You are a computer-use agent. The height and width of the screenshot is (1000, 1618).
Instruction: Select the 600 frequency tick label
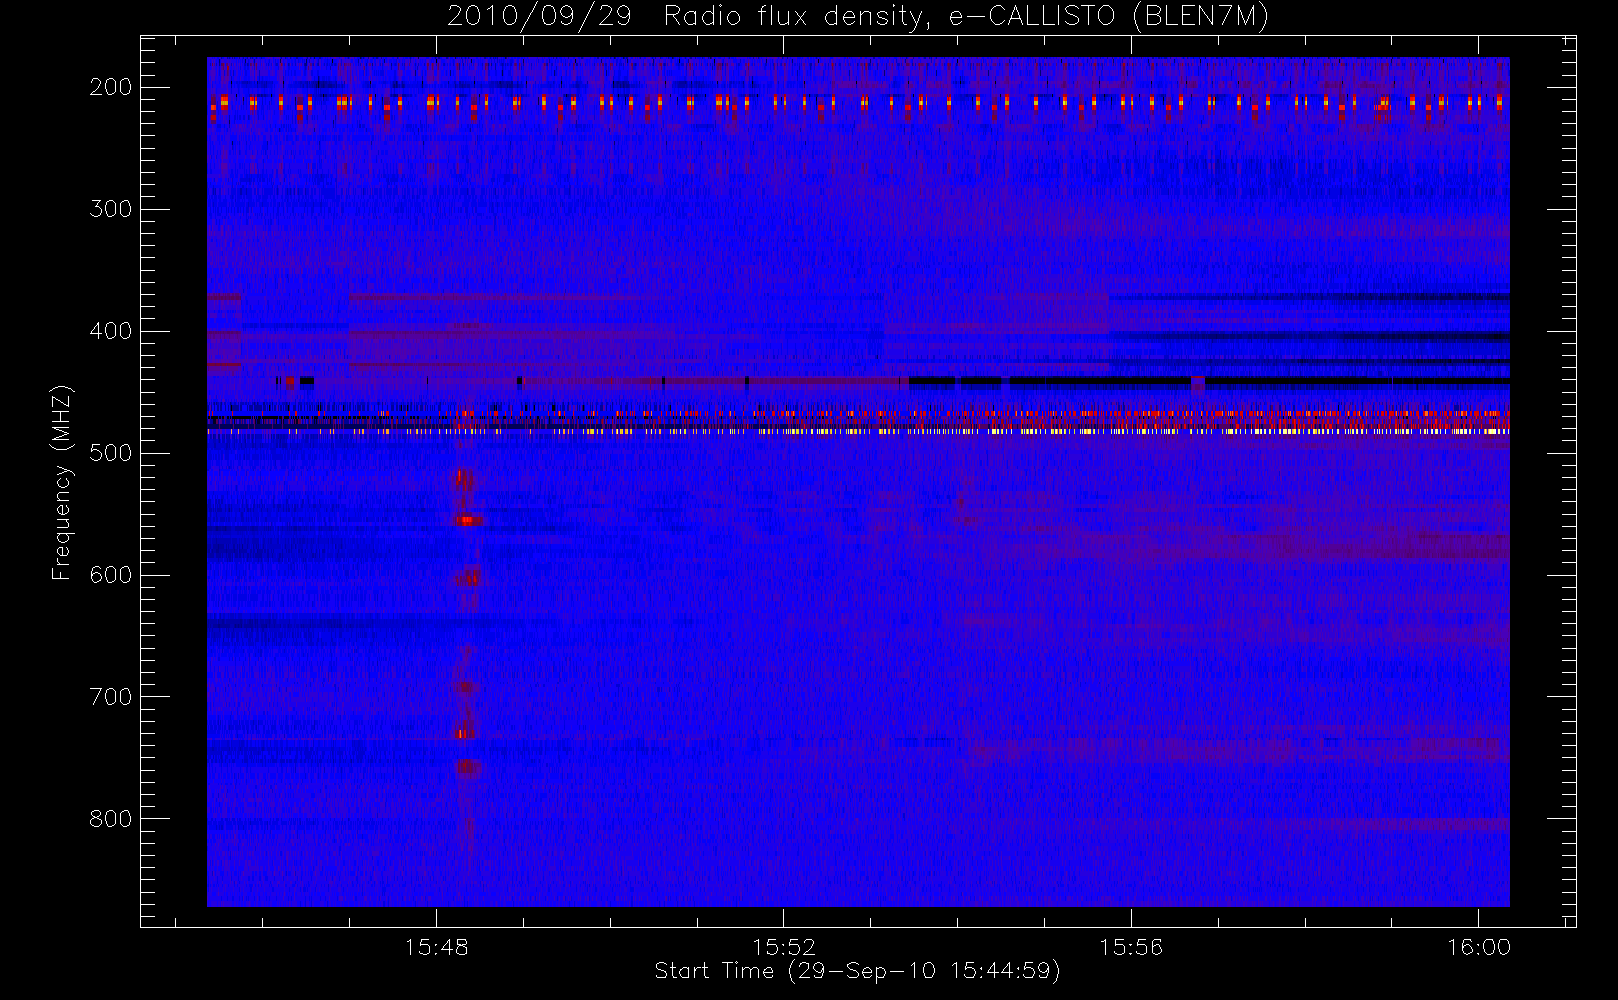[x=110, y=575]
